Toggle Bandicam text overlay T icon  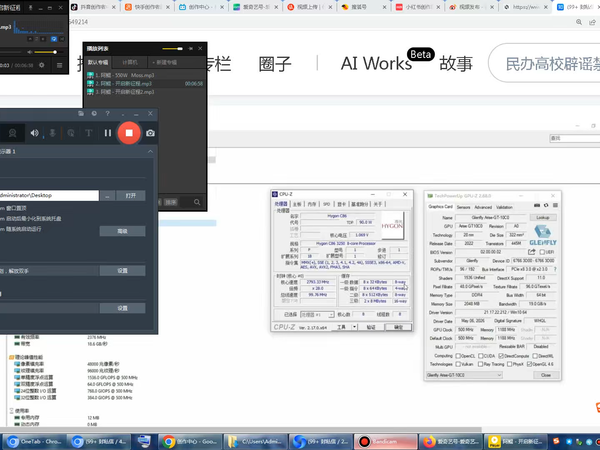pyautogui.click(x=89, y=133)
